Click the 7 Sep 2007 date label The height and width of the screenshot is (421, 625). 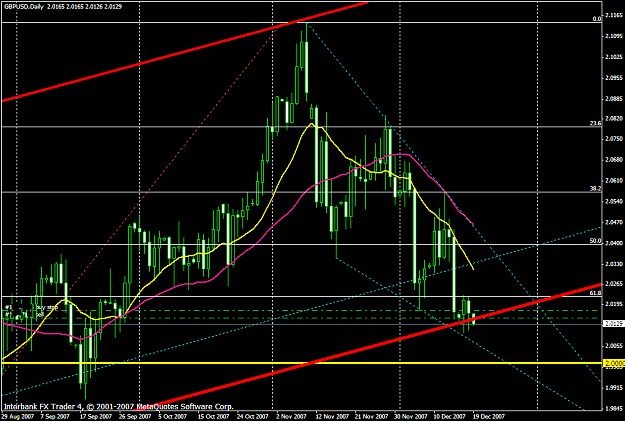coord(54,417)
